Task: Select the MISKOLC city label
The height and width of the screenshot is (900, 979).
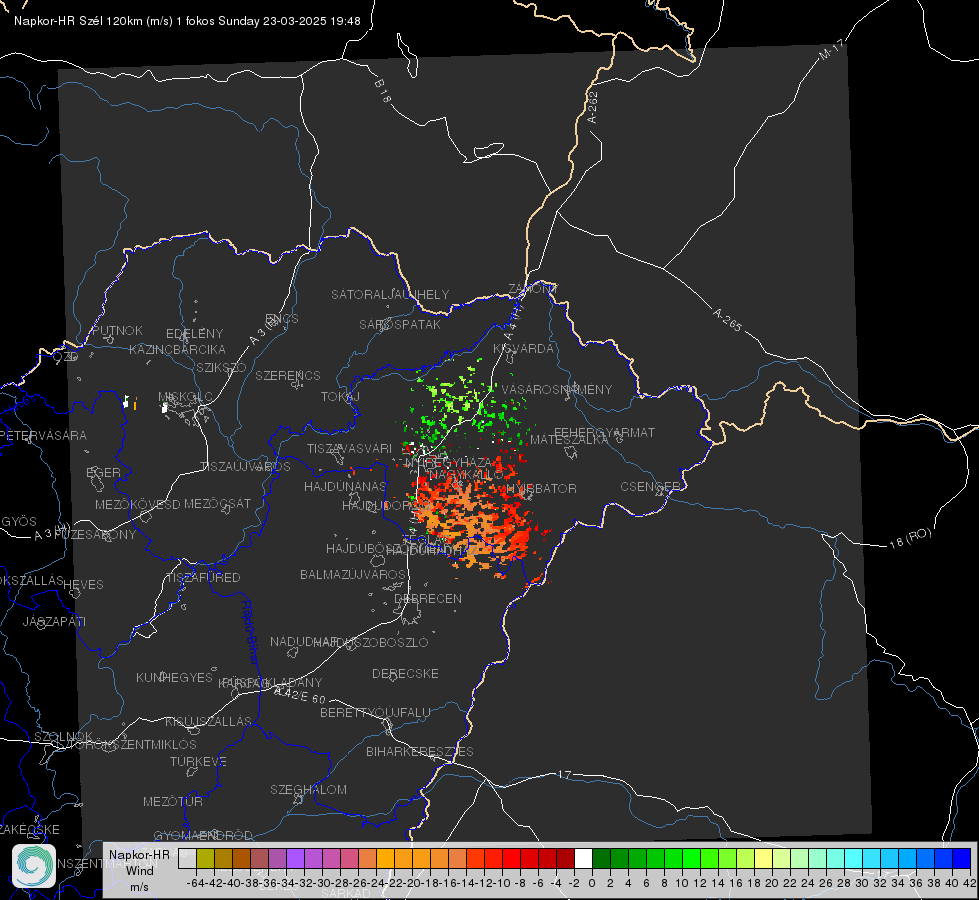Action: coord(185,397)
